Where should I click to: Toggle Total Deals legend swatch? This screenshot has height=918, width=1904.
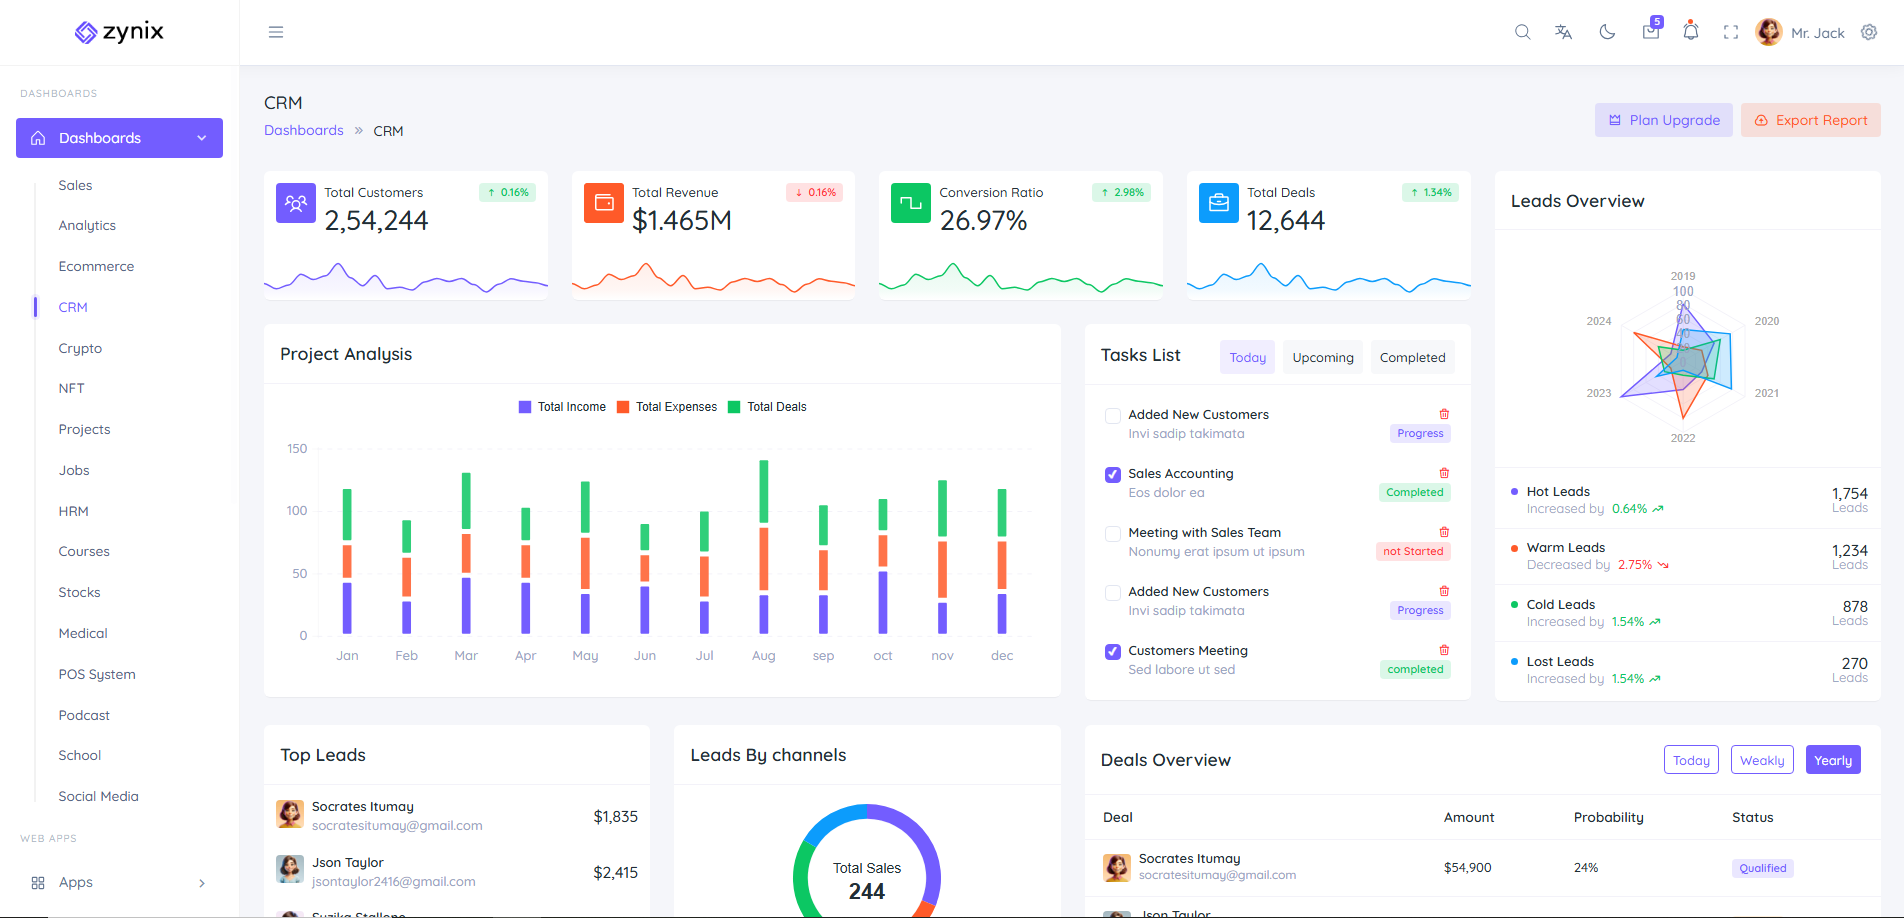click(x=734, y=407)
